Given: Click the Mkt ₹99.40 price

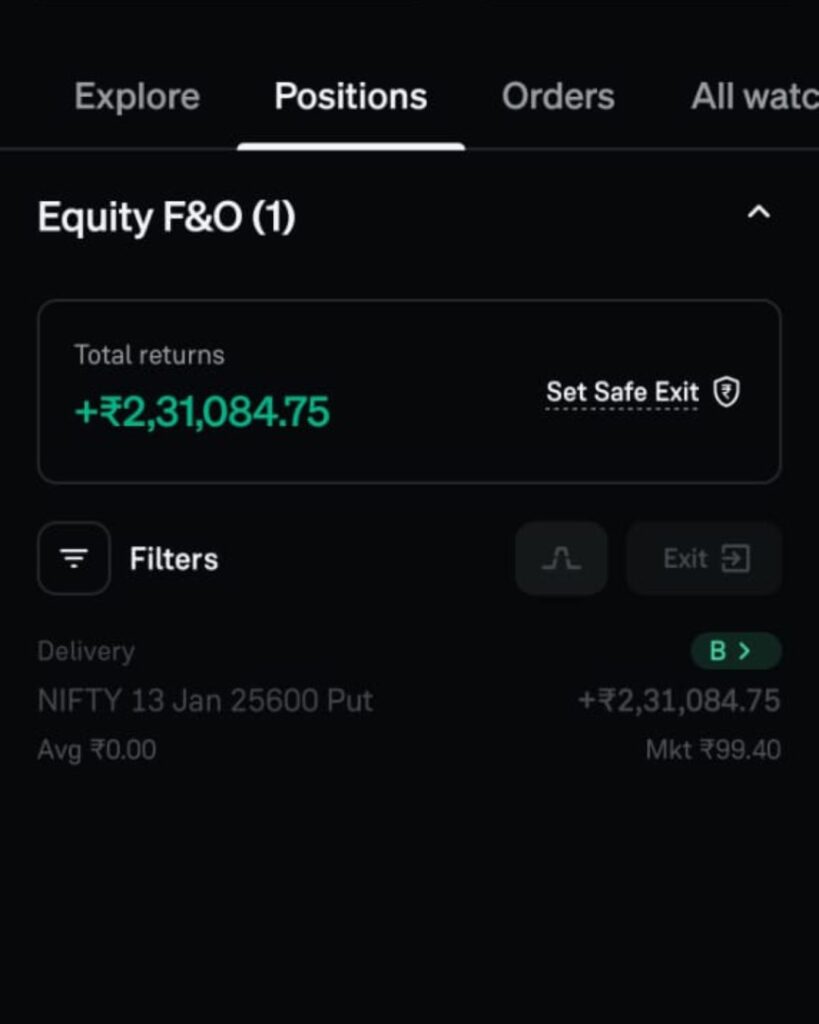Looking at the screenshot, I should pos(713,750).
